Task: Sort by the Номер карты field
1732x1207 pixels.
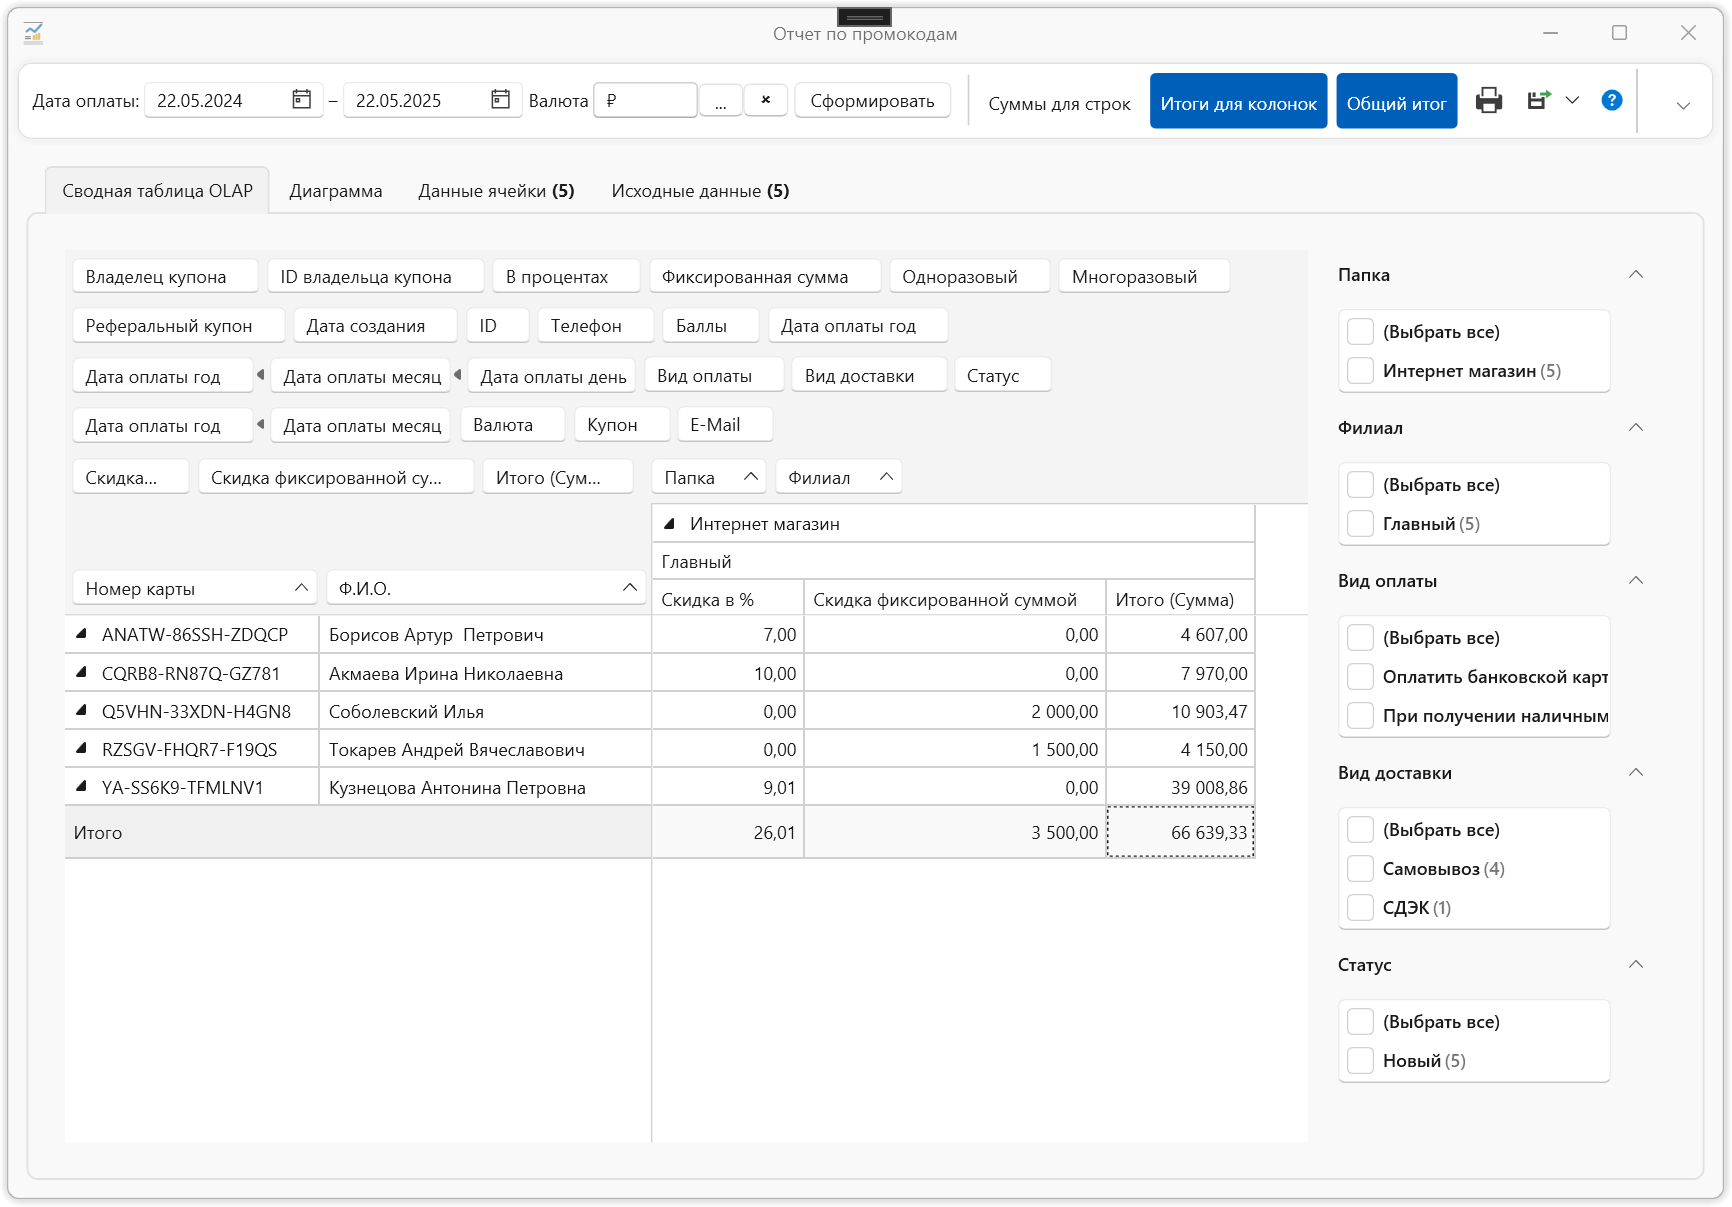Action: pyautogui.click(x=195, y=588)
